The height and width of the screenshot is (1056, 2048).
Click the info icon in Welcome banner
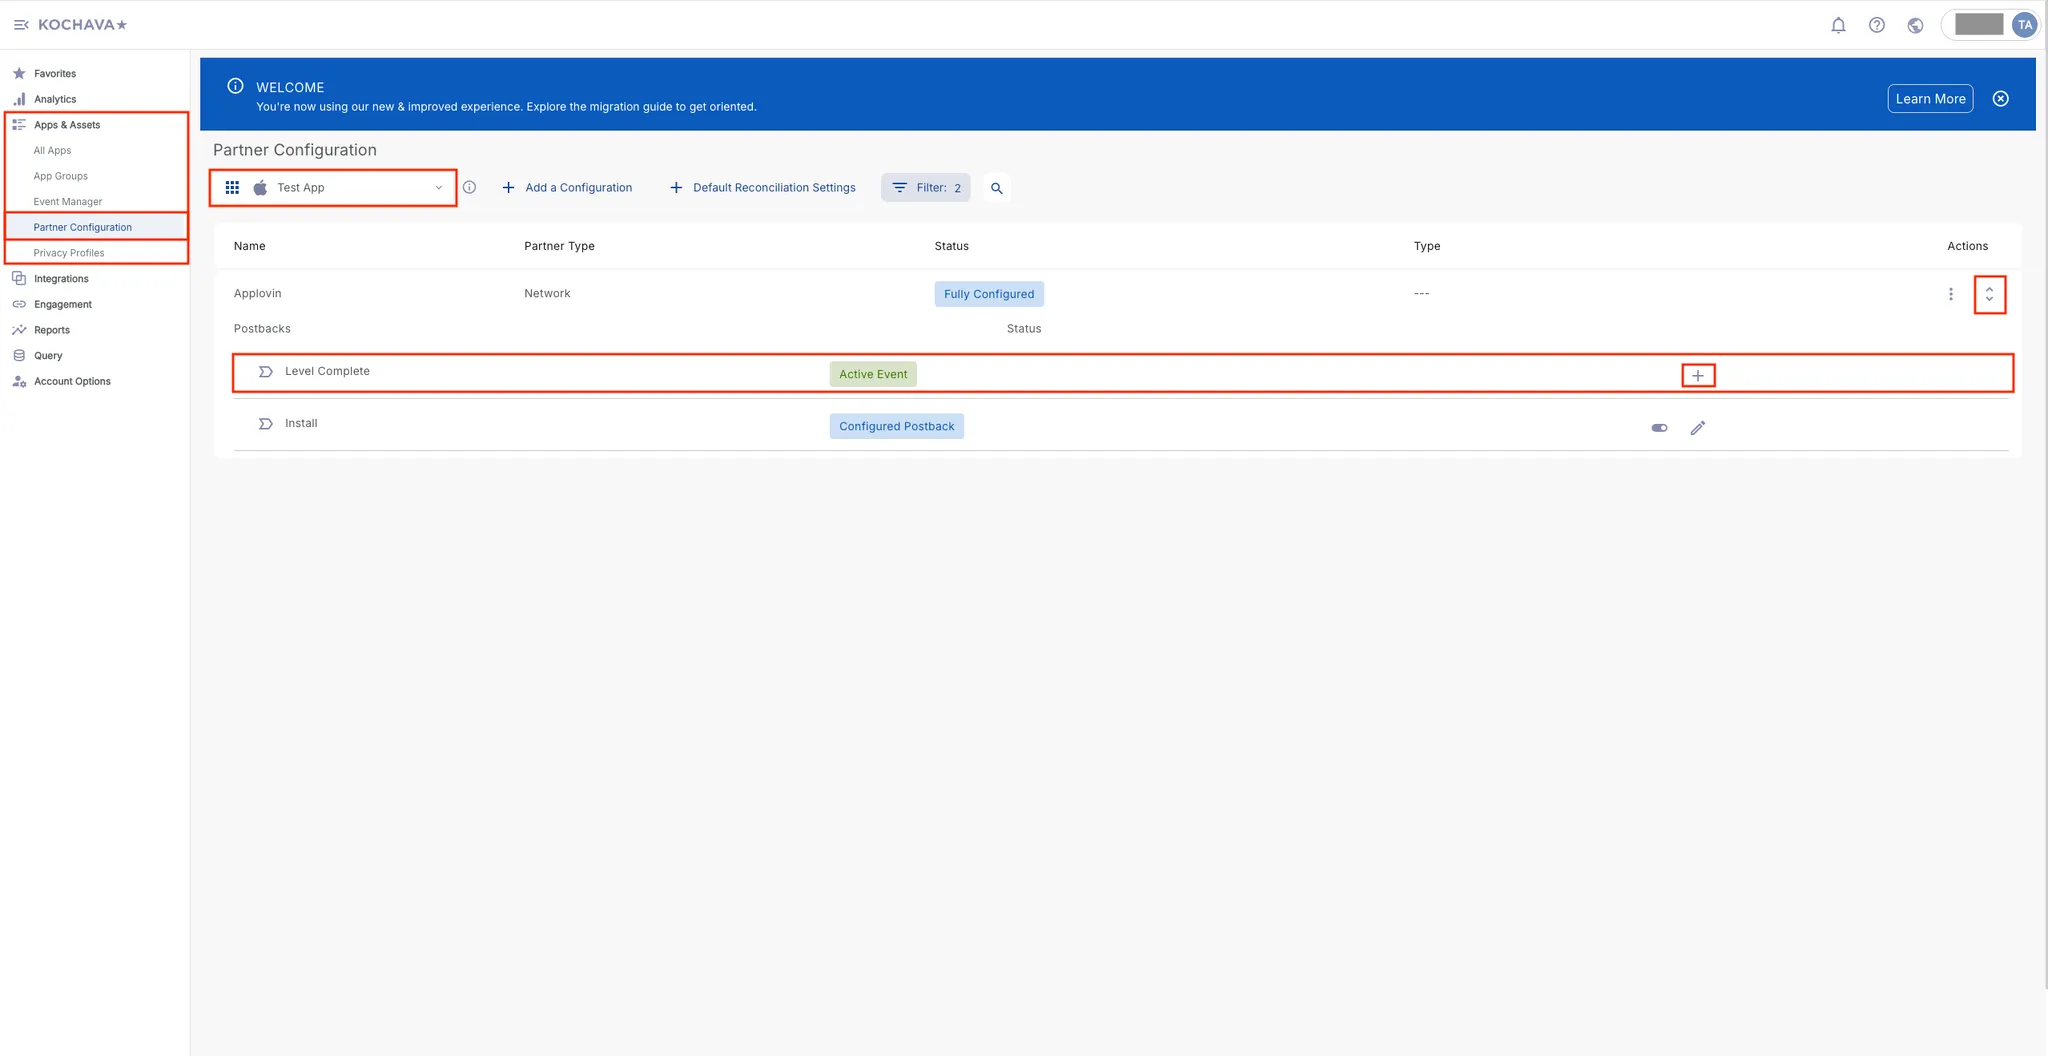click(235, 86)
